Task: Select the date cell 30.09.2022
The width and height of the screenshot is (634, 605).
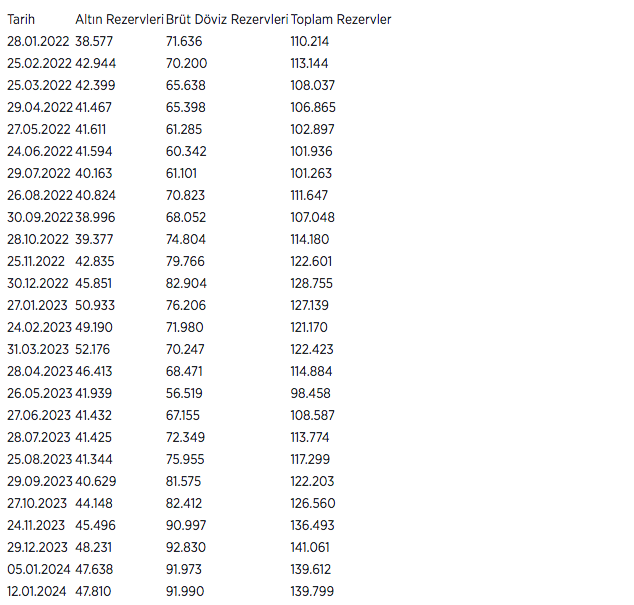Action: click(x=39, y=217)
